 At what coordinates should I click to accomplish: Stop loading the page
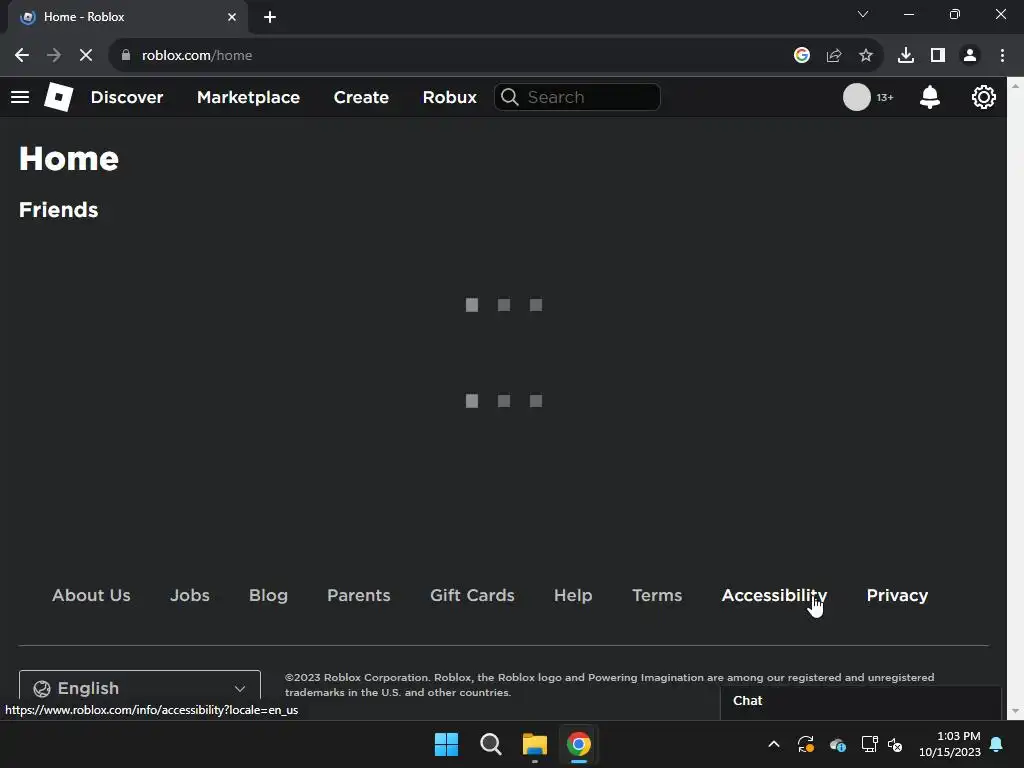[x=86, y=56]
